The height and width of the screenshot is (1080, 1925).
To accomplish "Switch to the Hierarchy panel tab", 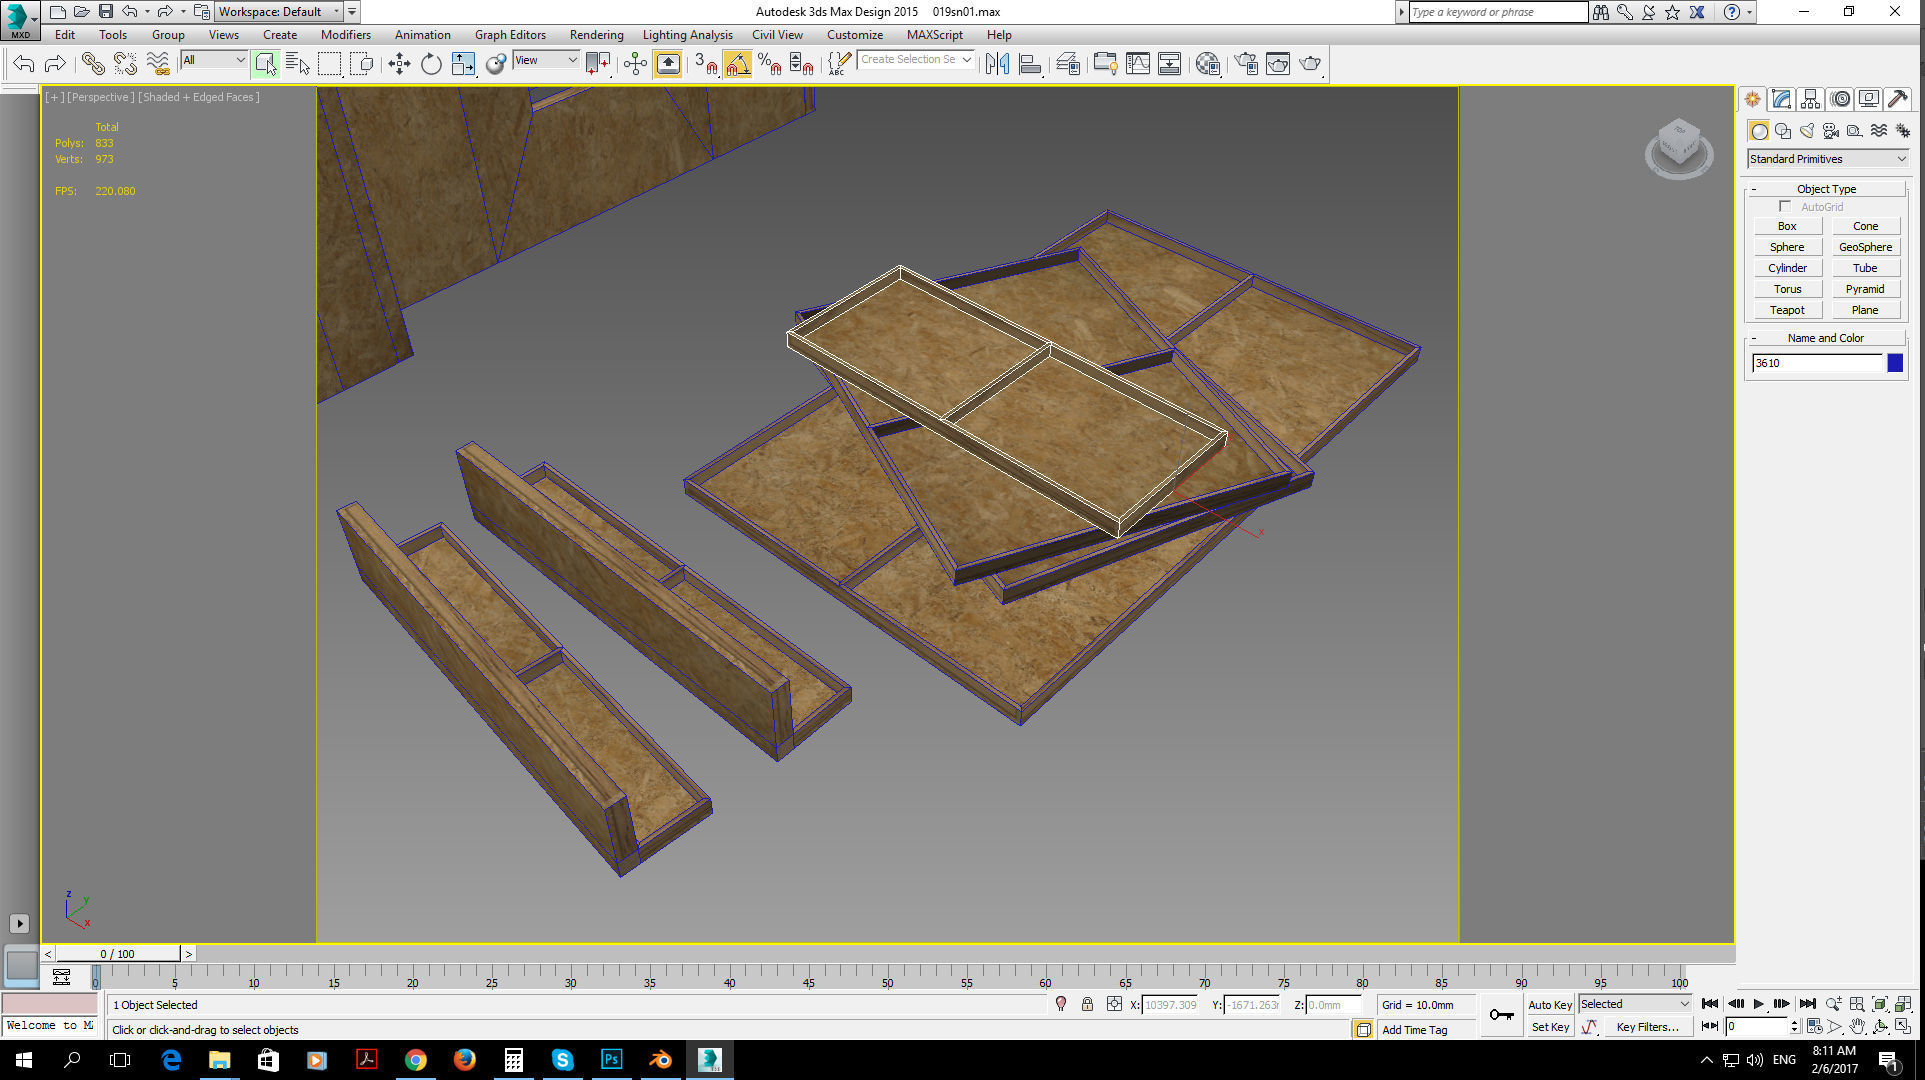I will [x=1810, y=99].
